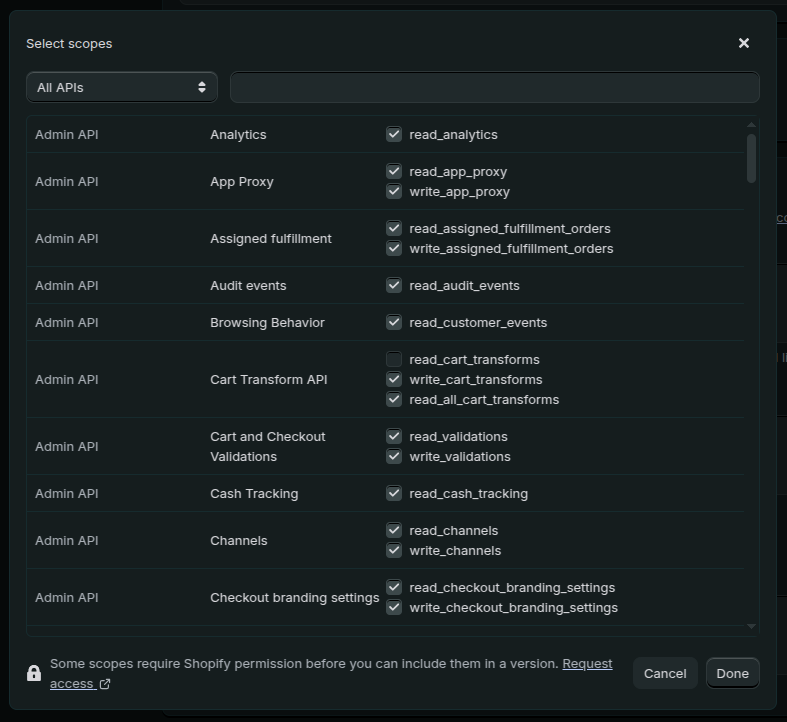787x722 pixels.
Task: Disable read_cash_tracking scope
Action: 394,493
